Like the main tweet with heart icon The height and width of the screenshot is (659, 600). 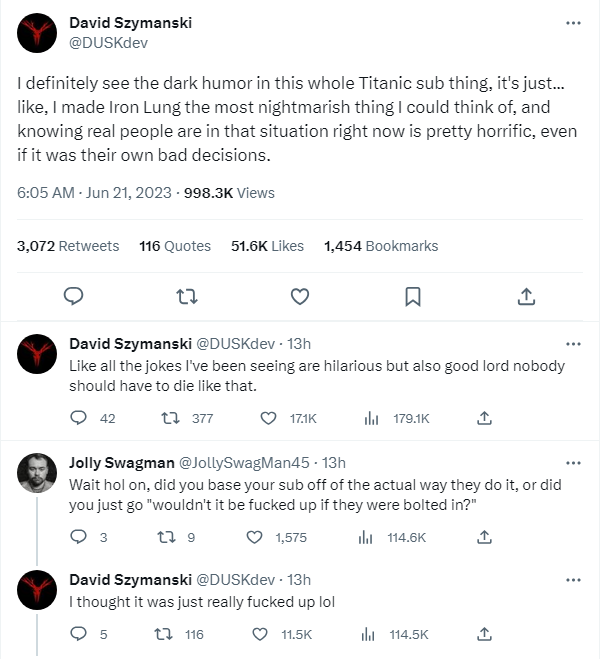[x=299, y=296]
